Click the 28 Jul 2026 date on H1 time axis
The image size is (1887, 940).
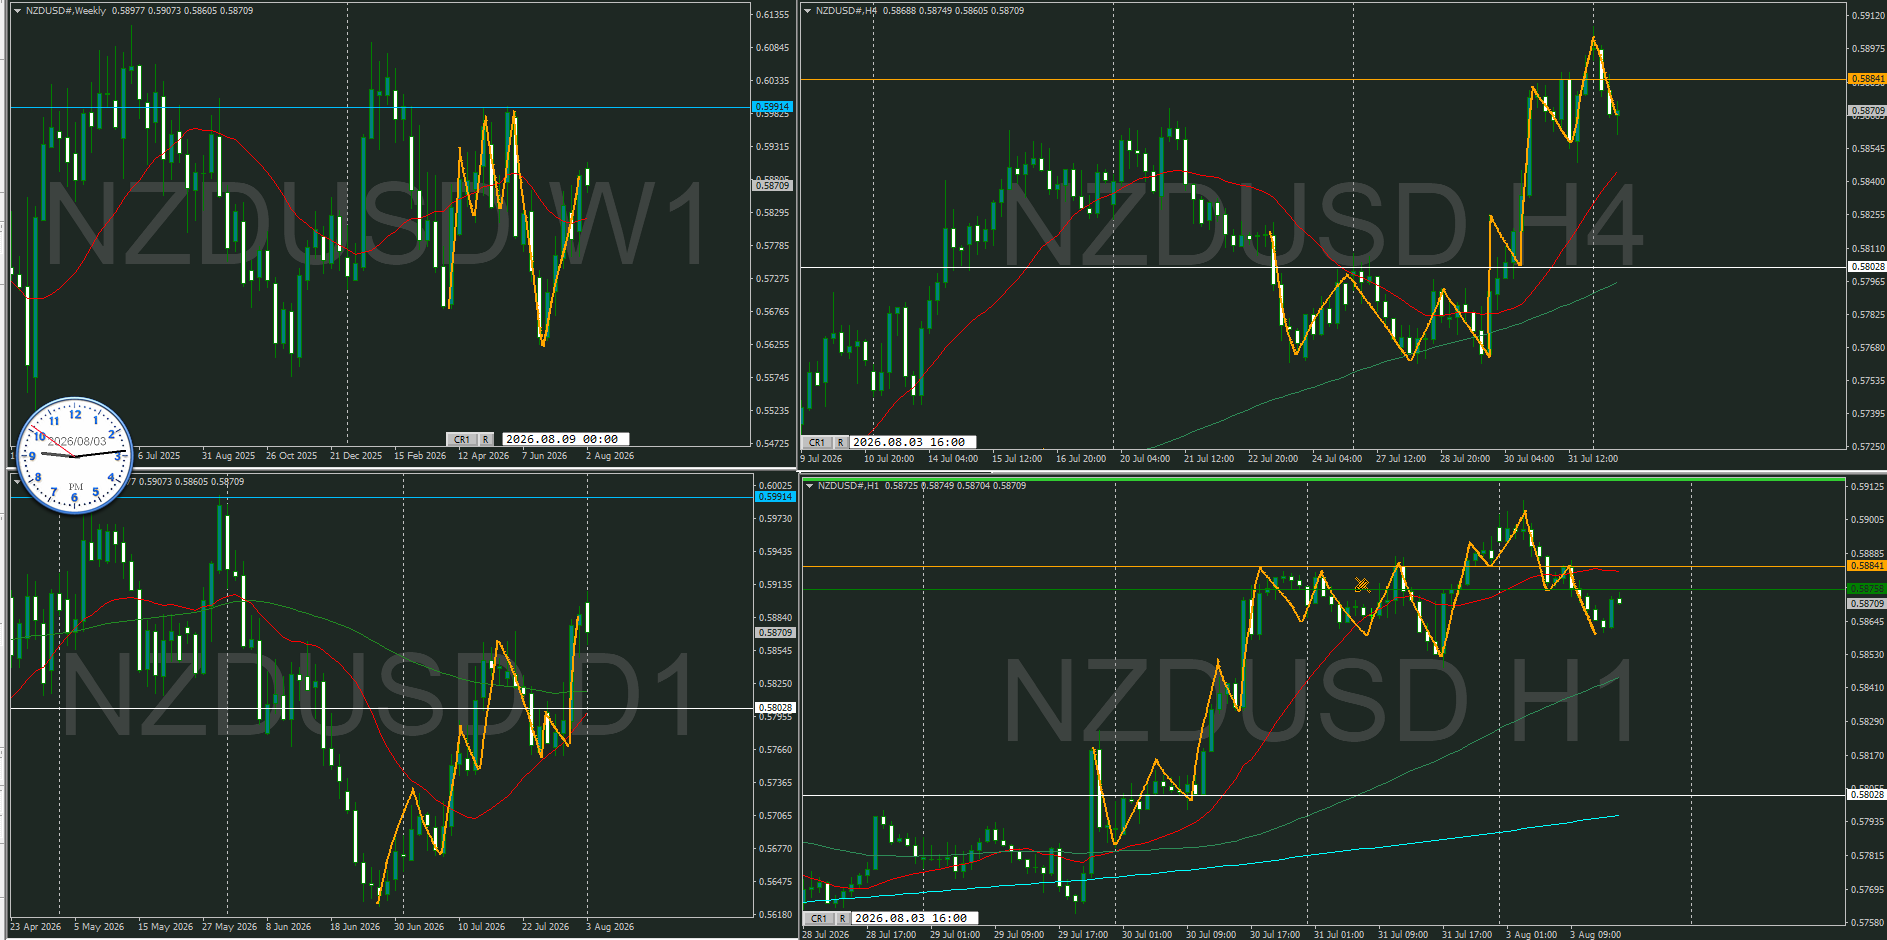(x=826, y=935)
